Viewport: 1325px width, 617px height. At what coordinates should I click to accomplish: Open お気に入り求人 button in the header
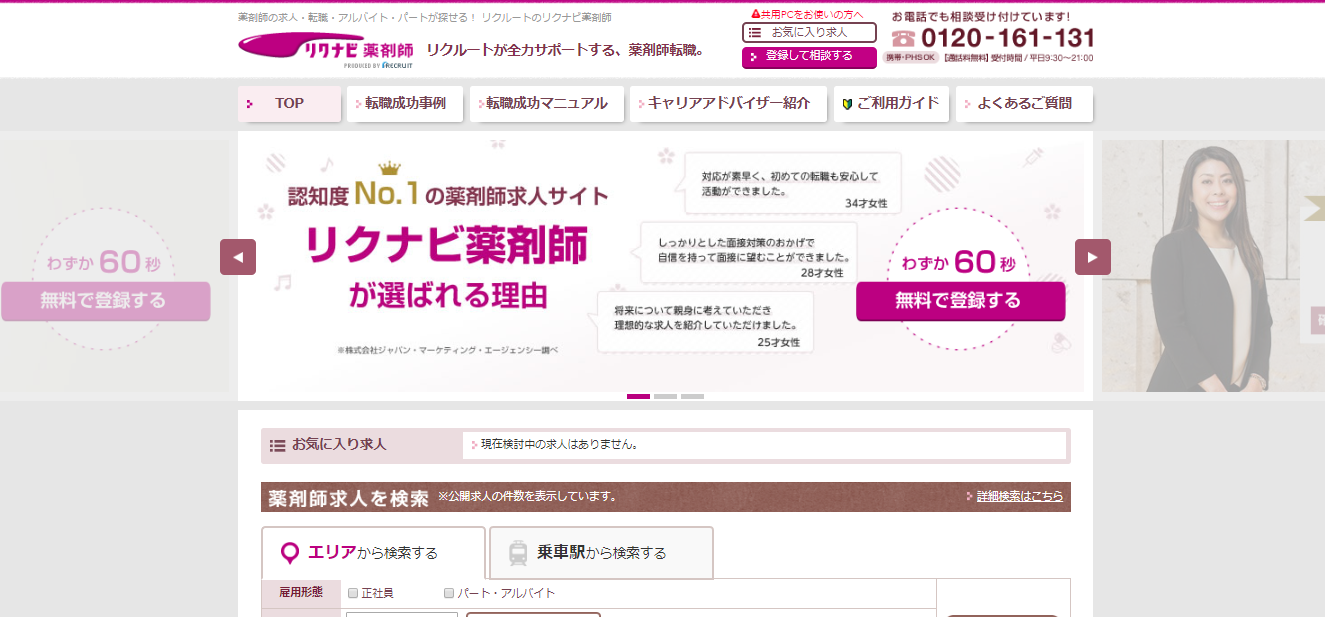click(809, 33)
